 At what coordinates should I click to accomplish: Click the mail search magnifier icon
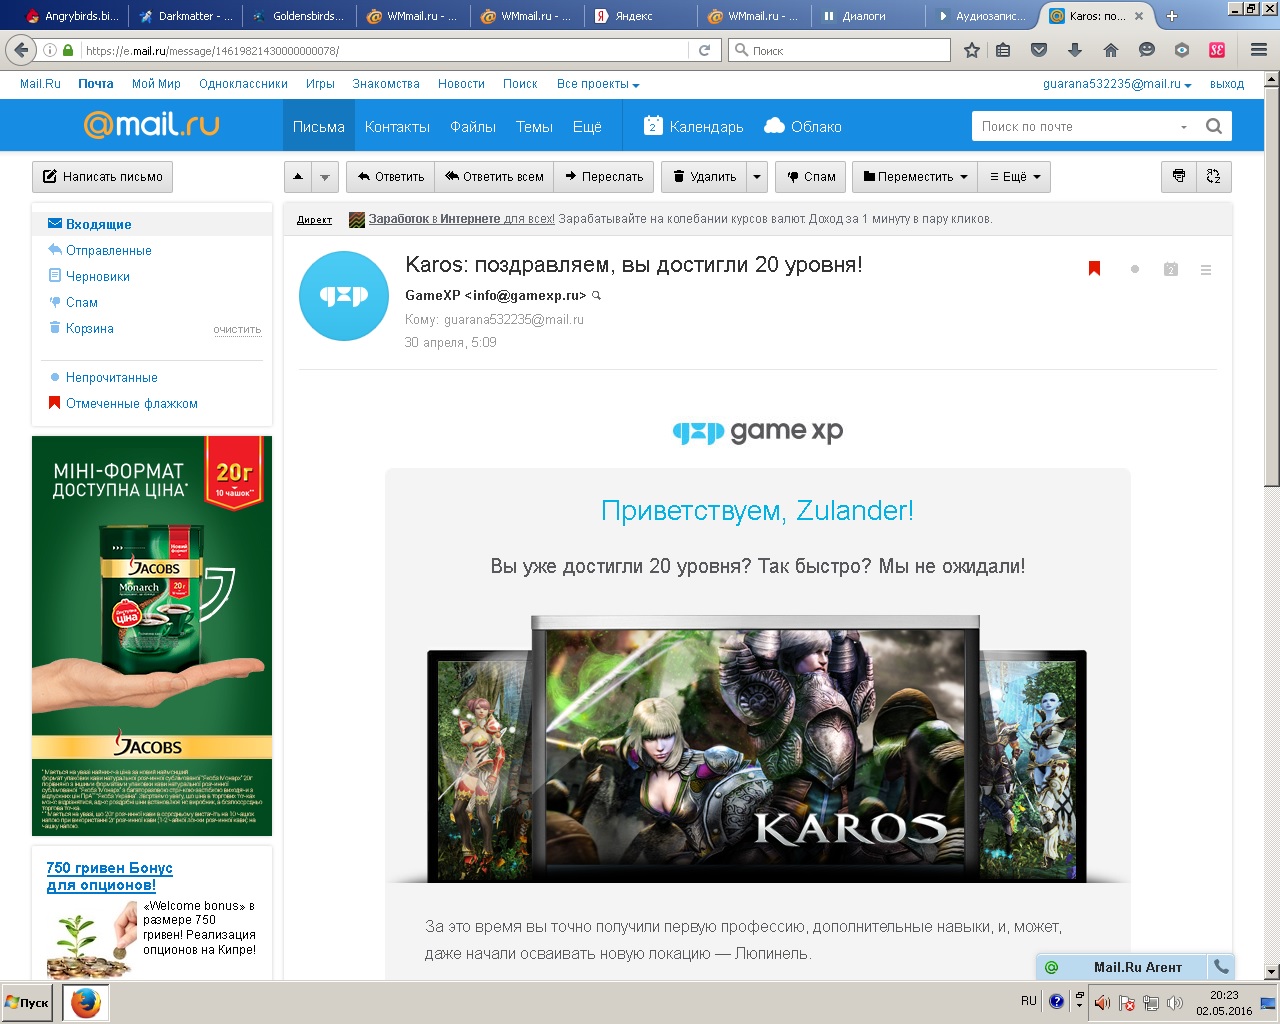pos(1214,126)
